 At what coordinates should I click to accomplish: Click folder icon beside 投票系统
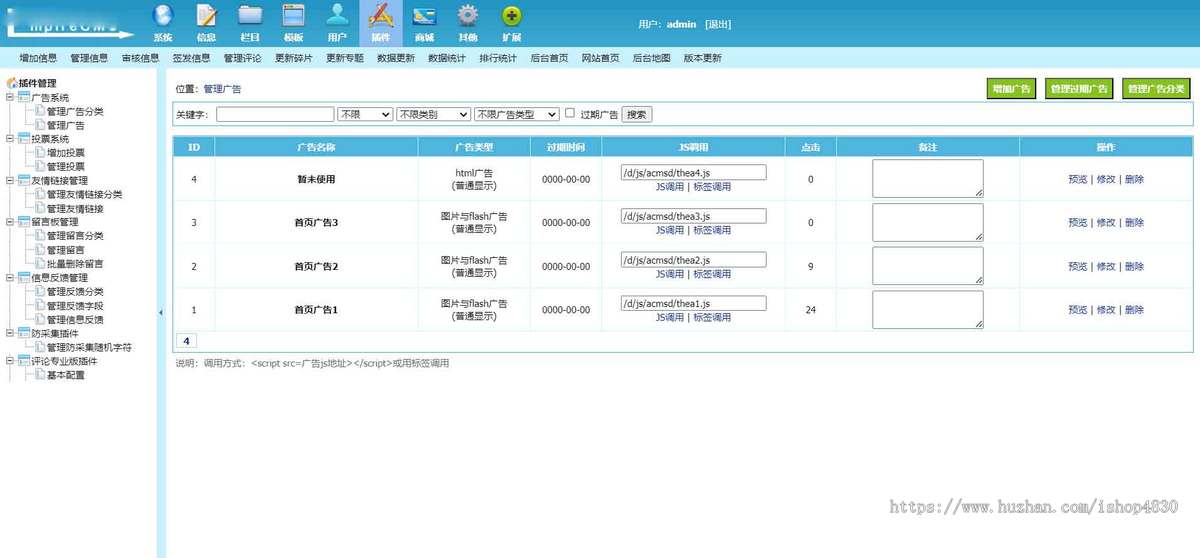(x=24, y=139)
